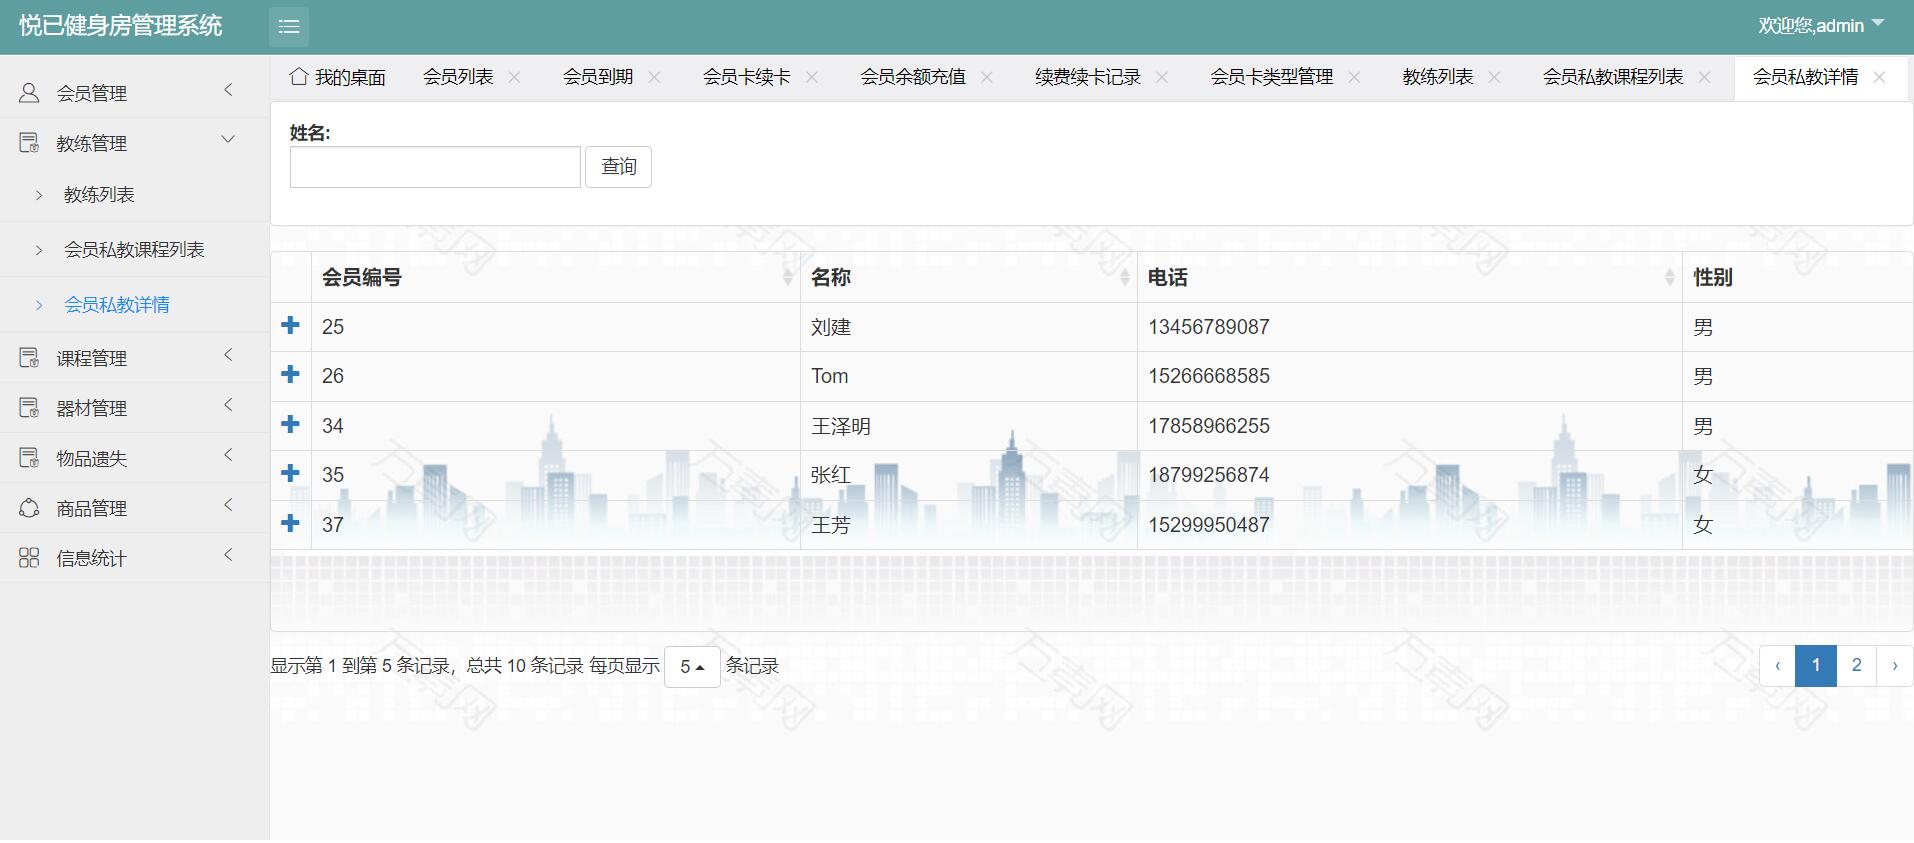Open 教练列表 in the sidebar
The height and width of the screenshot is (843, 1914).
point(99,195)
